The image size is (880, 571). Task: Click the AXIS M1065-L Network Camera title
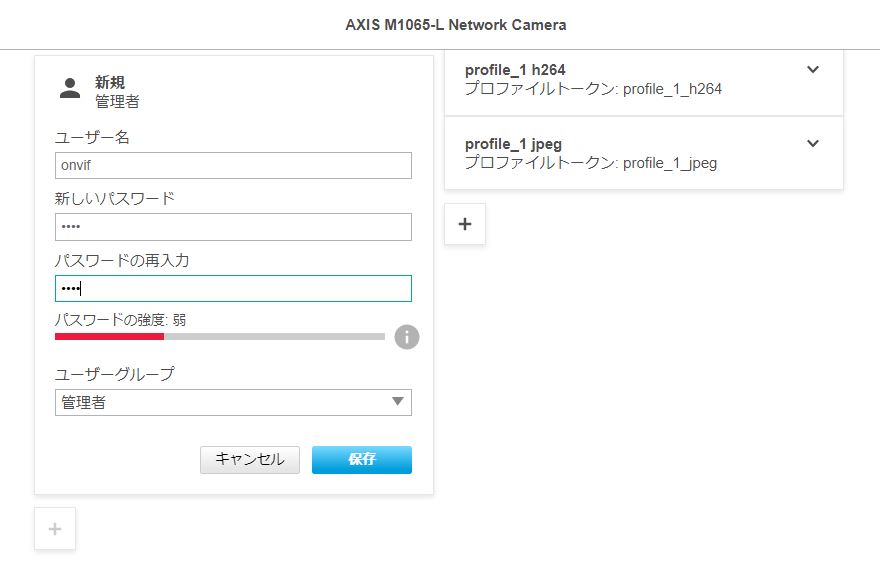(x=455, y=25)
